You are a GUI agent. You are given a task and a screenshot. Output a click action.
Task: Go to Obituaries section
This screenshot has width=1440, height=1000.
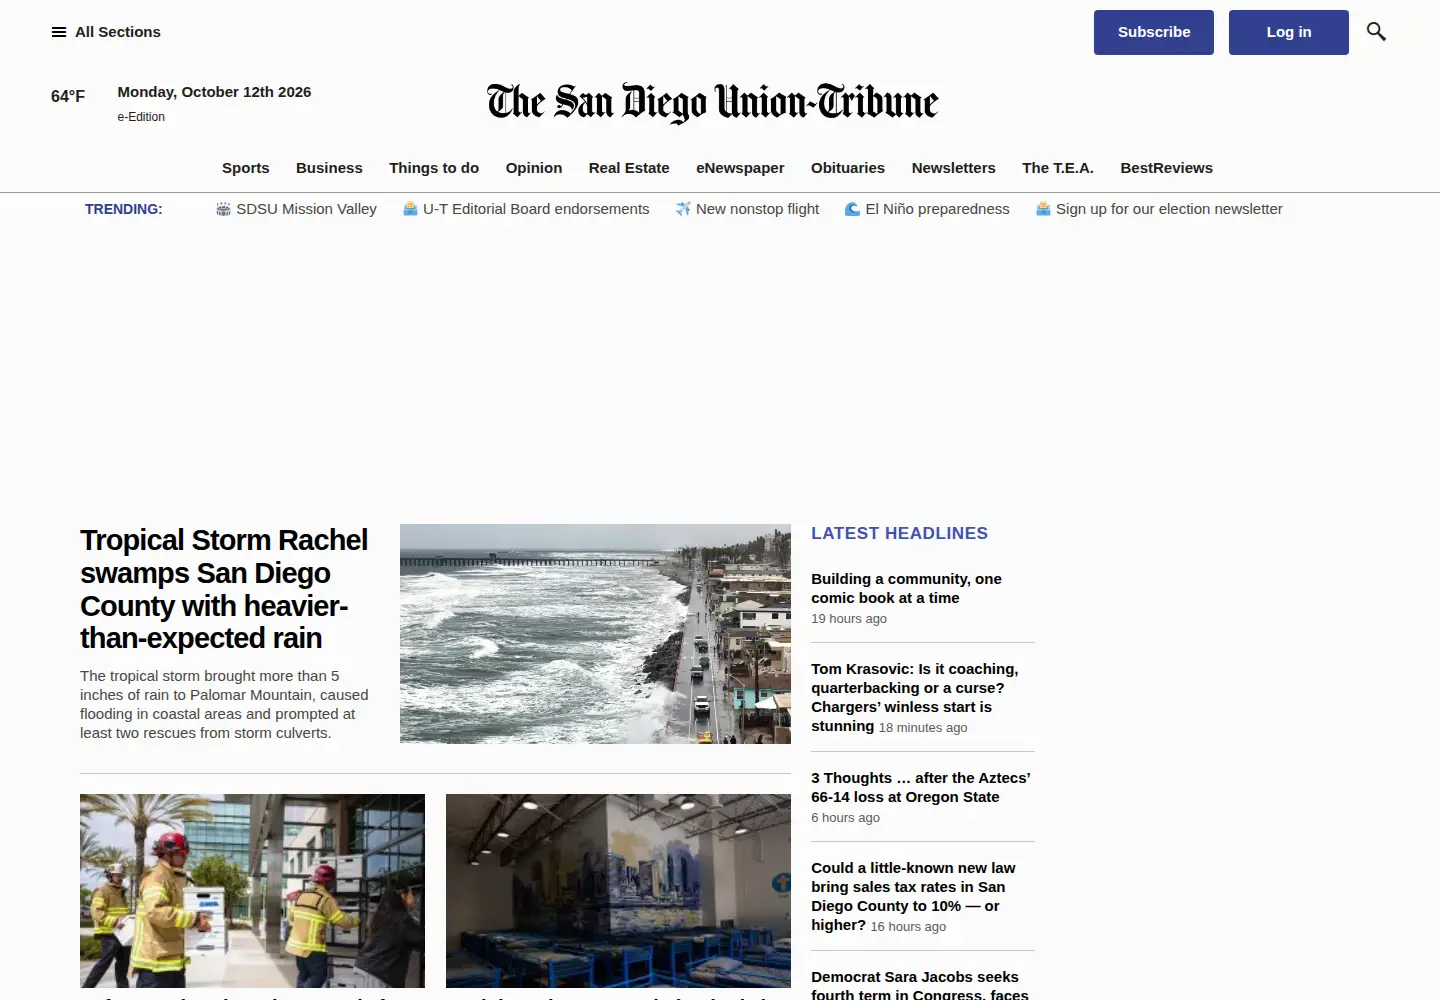point(848,168)
